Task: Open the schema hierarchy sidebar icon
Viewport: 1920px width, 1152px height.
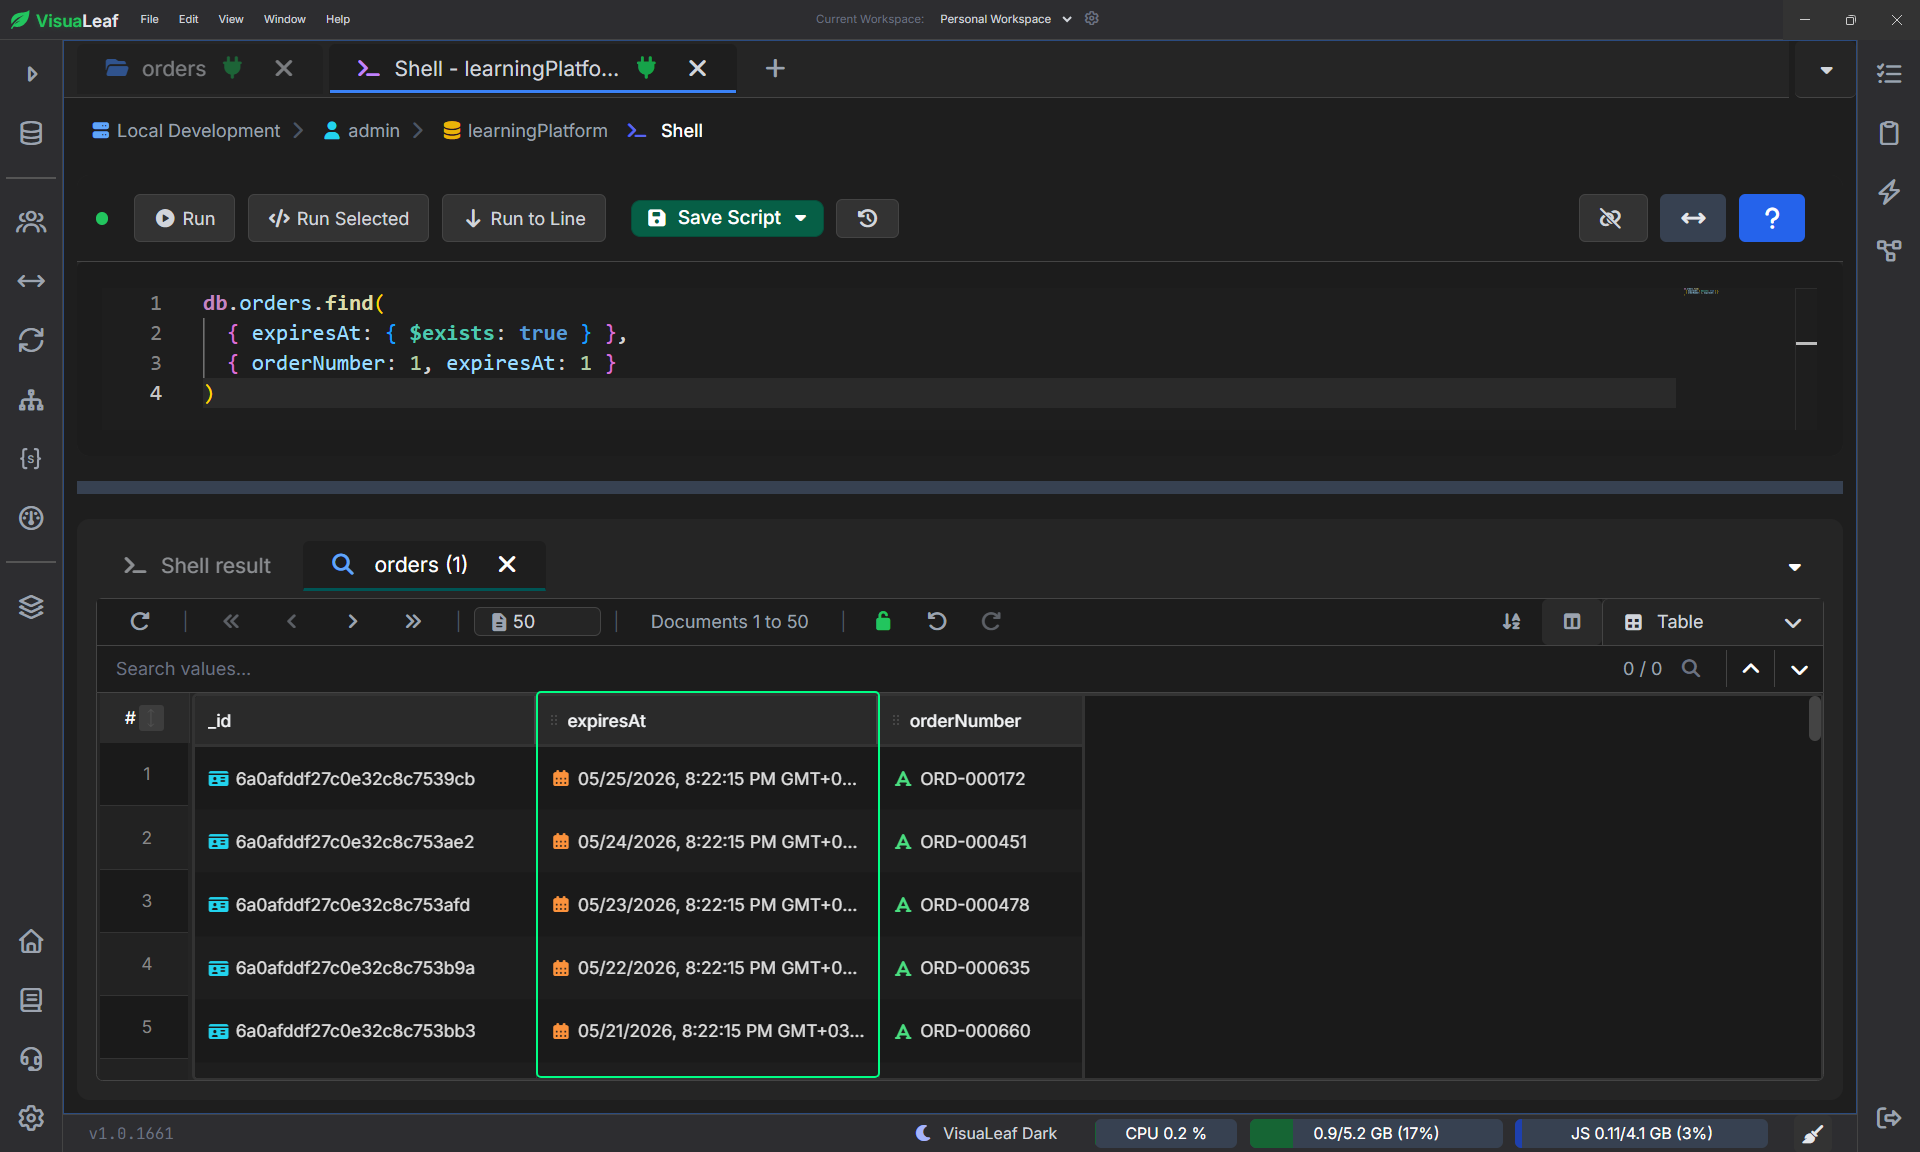Action: click(x=31, y=400)
